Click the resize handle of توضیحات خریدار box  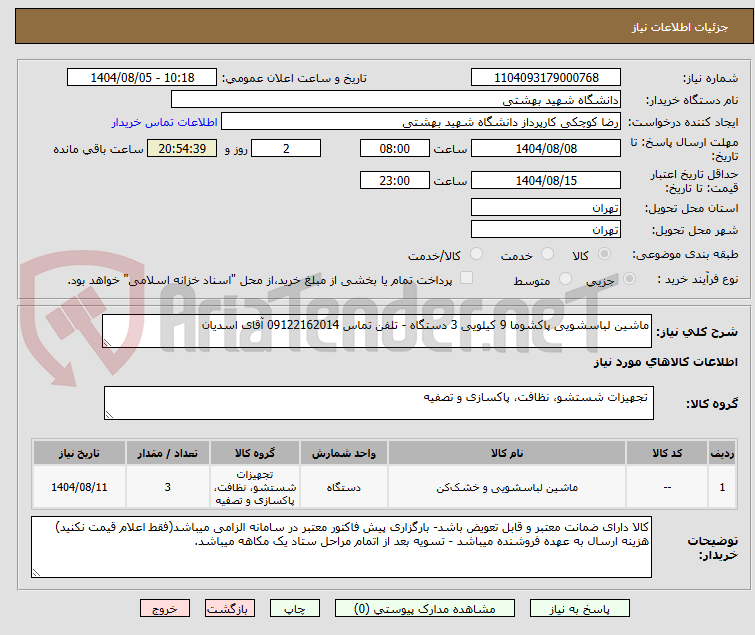point(37,572)
